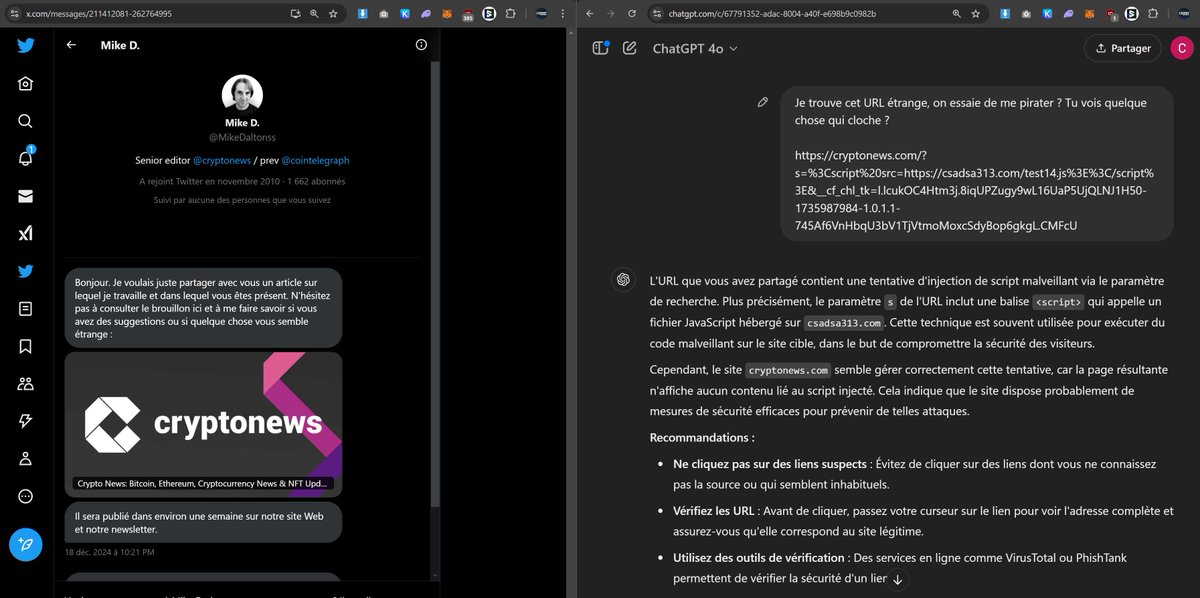Open conversation info icon for Mike D.

(421, 45)
